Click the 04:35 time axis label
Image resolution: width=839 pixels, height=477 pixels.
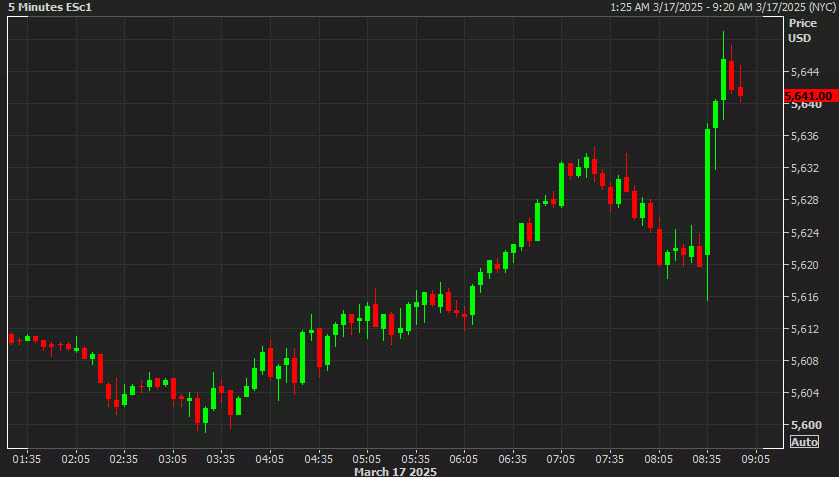318,459
